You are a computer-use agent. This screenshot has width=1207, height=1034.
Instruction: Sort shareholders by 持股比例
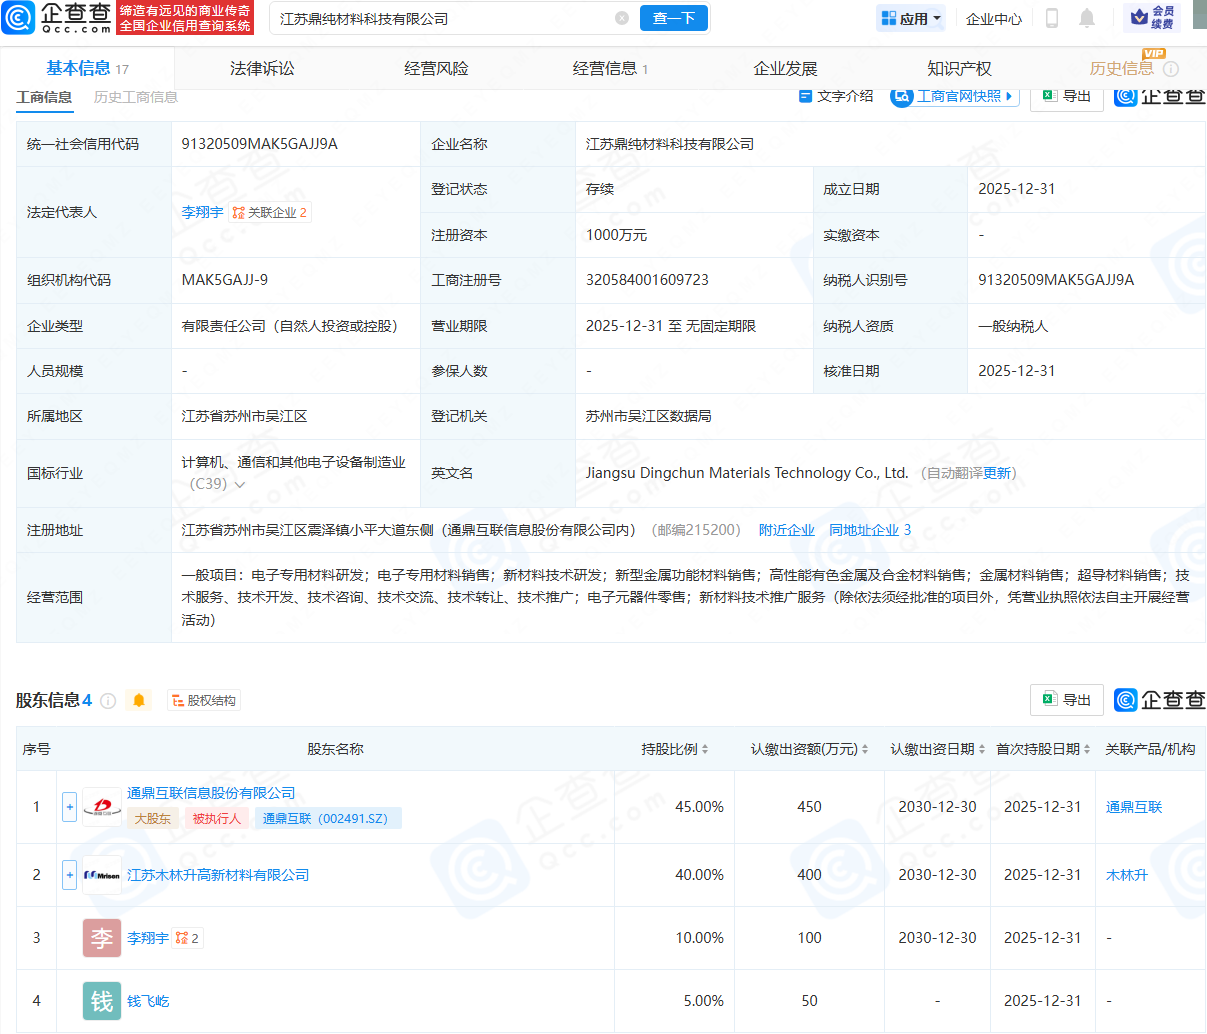(x=675, y=749)
